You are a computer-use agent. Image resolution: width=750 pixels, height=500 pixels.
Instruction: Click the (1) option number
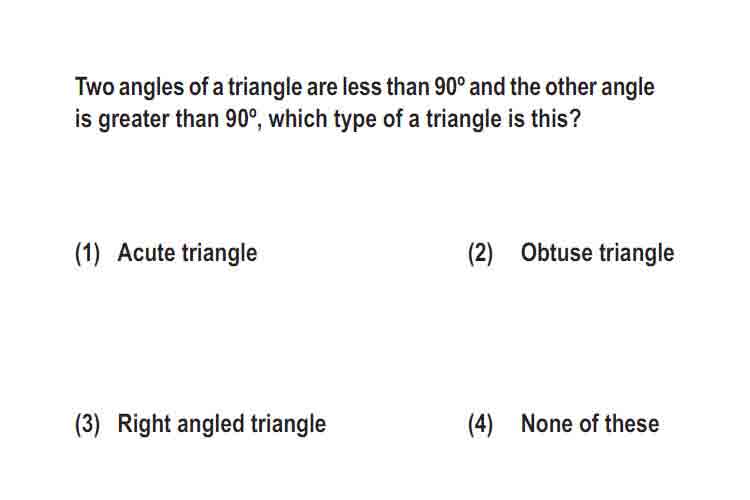click(88, 254)
